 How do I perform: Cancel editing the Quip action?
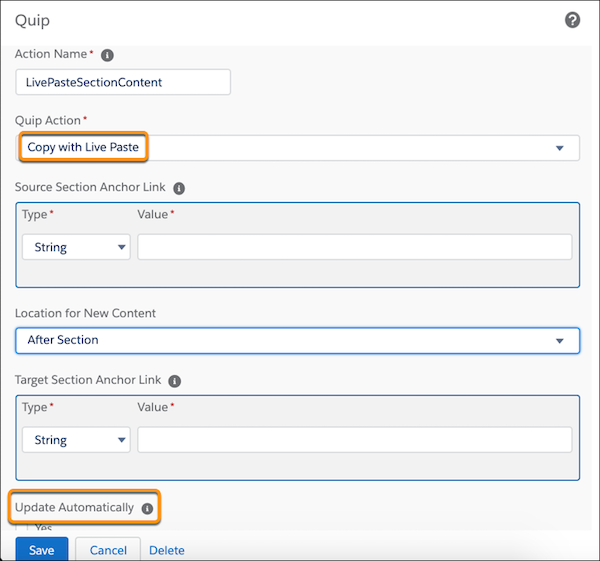[108, 550]
